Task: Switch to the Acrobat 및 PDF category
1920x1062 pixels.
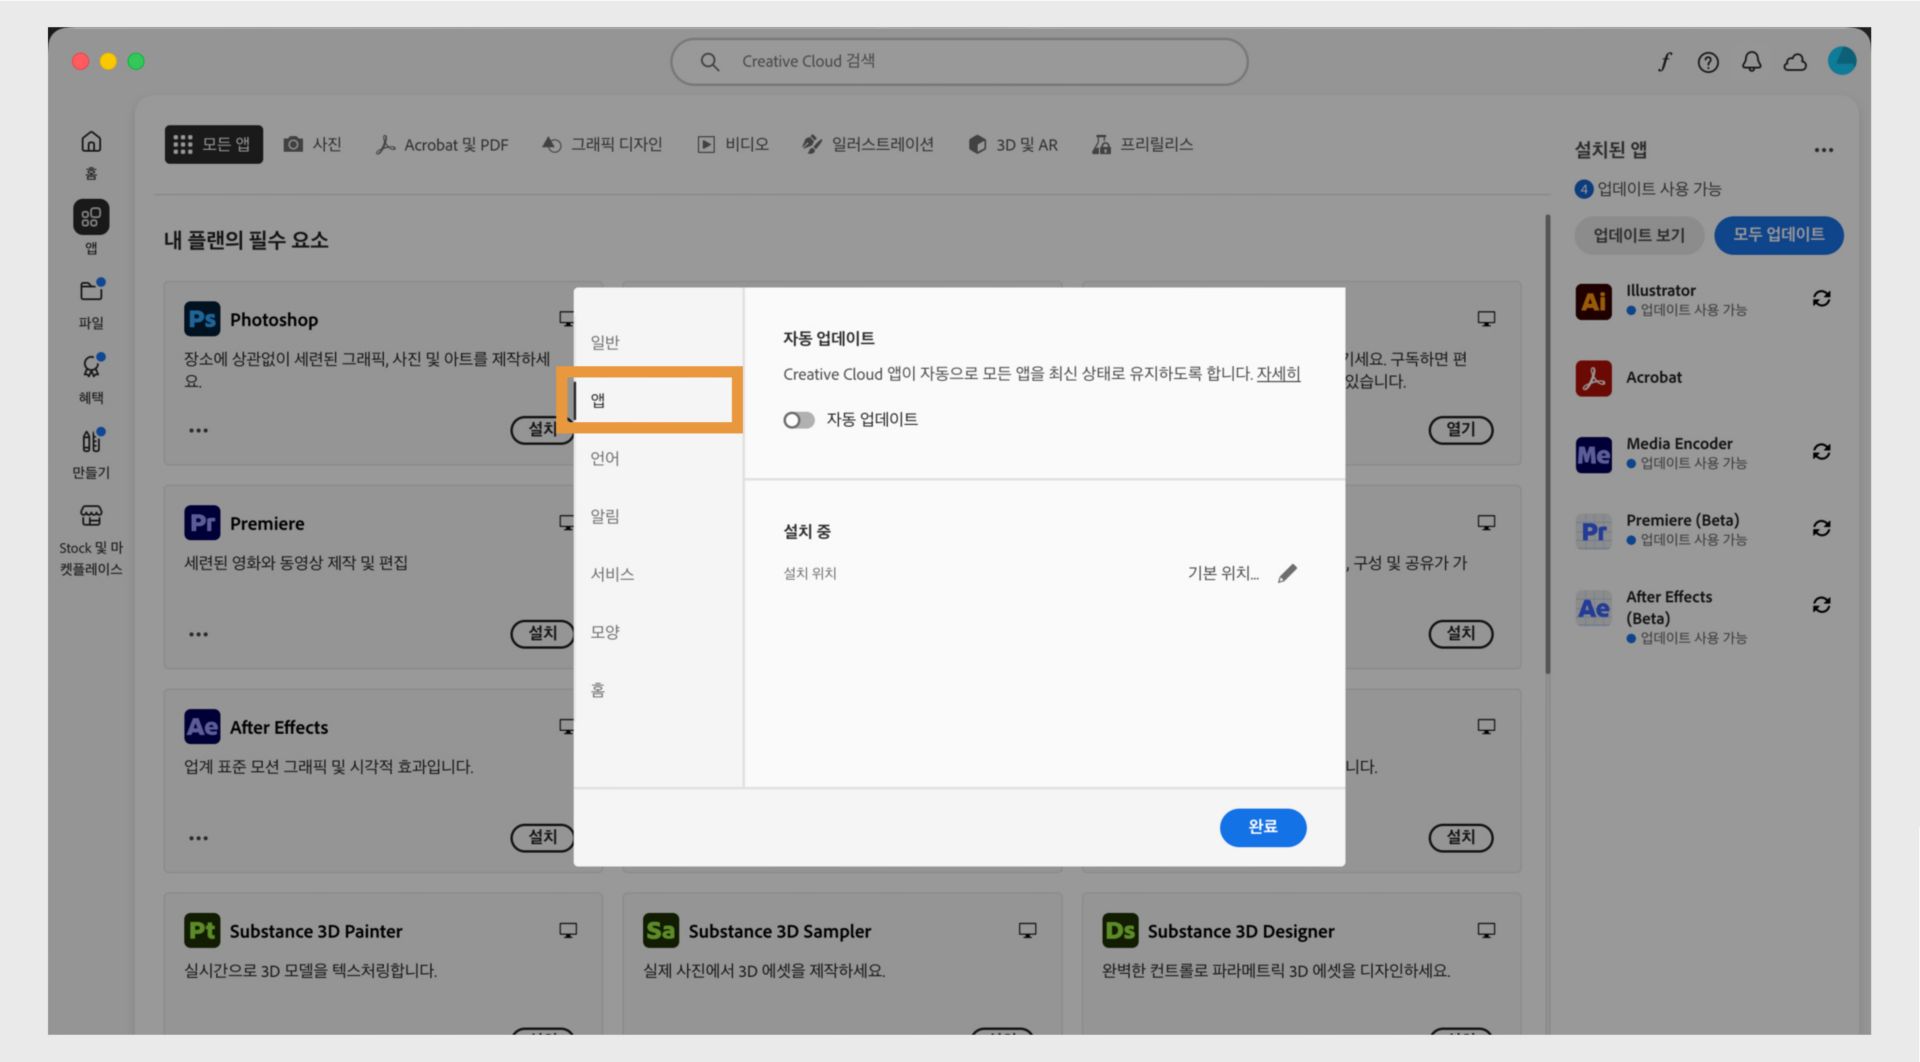Action: coord(442,145)
